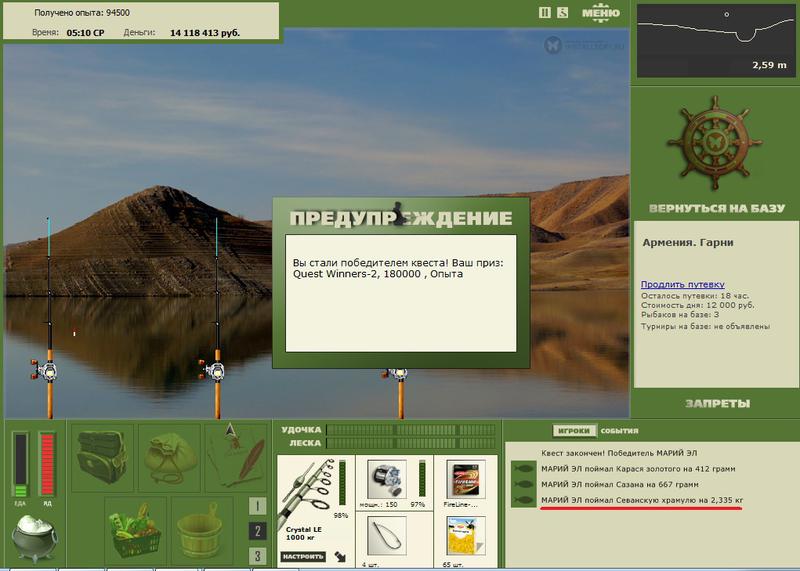Click the depth profile map
Image resolution: width=800 pixels, height=571 pixels.
pyautogui.click(x=716, y=41)
